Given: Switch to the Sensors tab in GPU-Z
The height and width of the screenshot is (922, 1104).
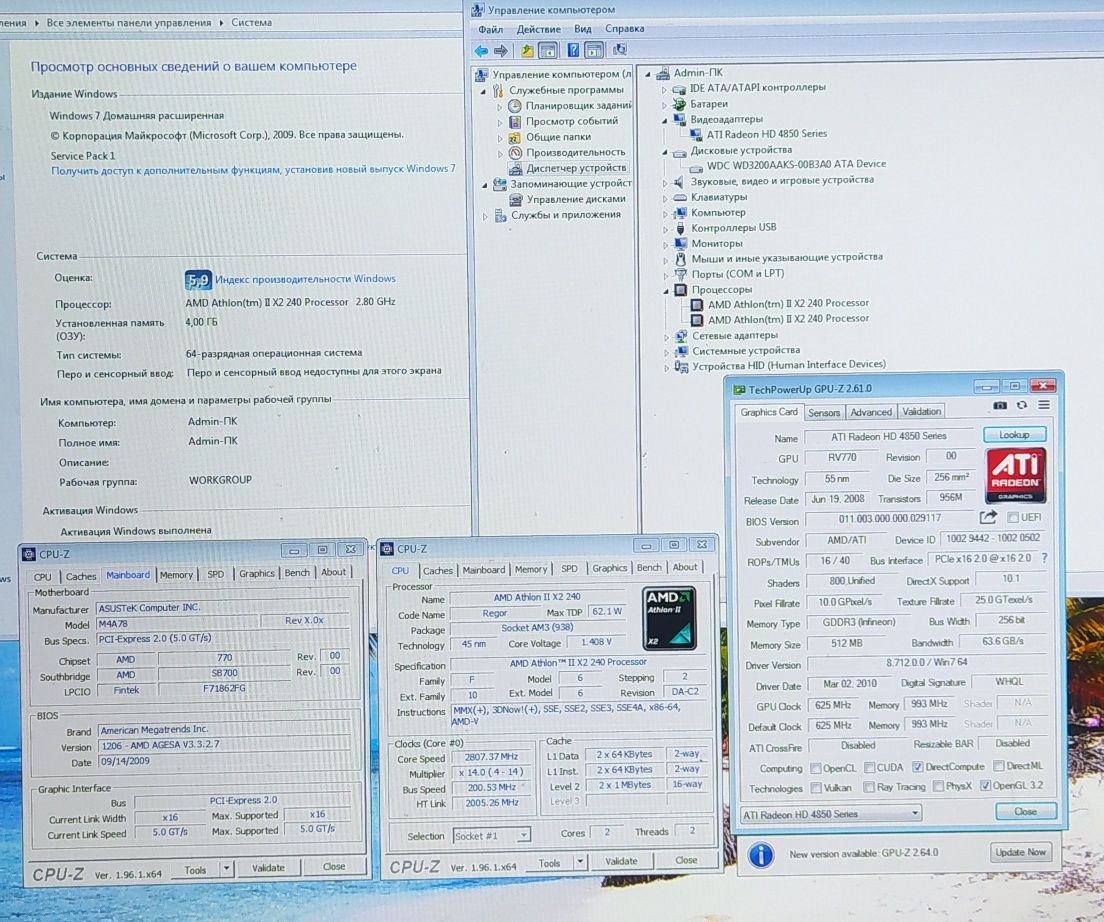Looking at the screenshot, I should (823, 412).
